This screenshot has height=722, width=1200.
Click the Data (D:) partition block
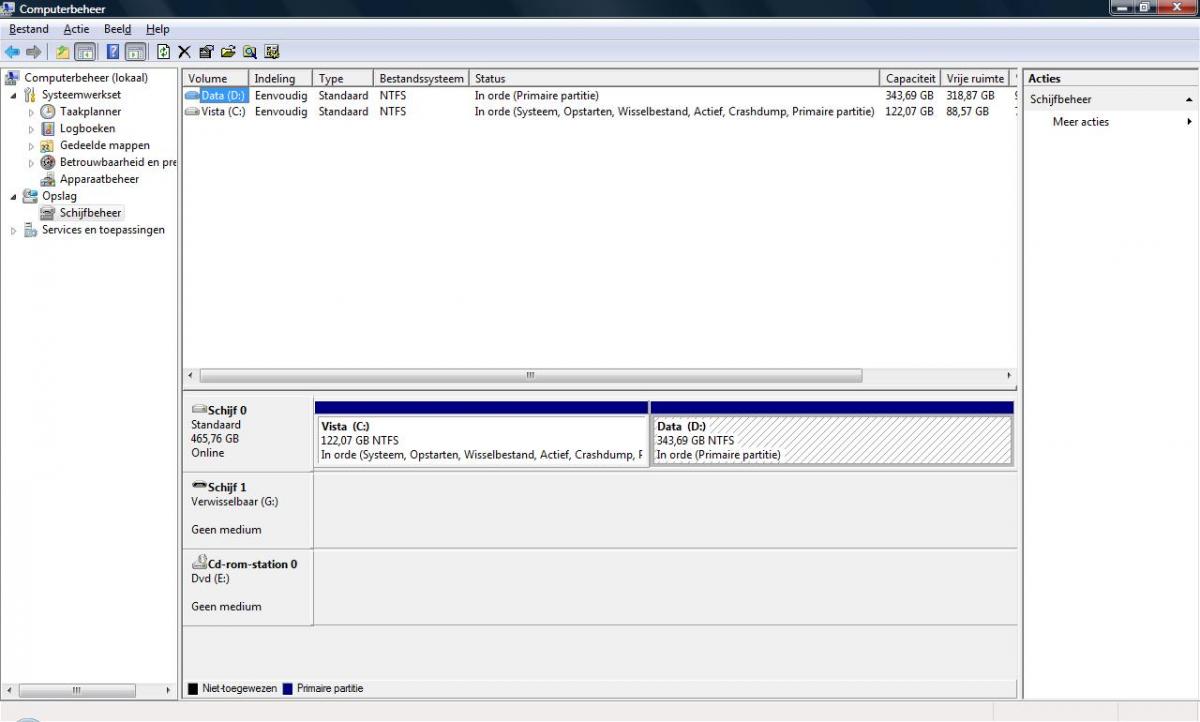pyautogui.click(x=831, y=440)
